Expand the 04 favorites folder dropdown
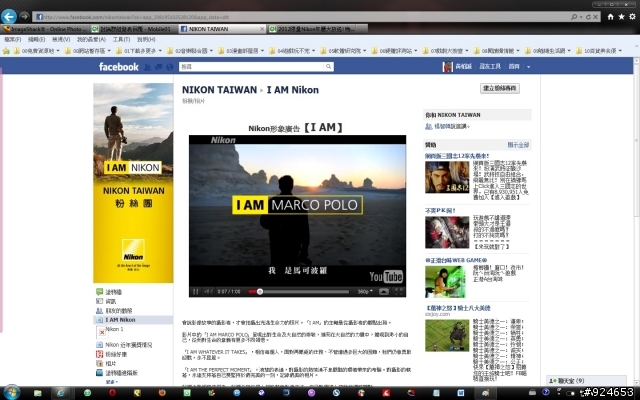640x400 pixels. pos(313,51)
